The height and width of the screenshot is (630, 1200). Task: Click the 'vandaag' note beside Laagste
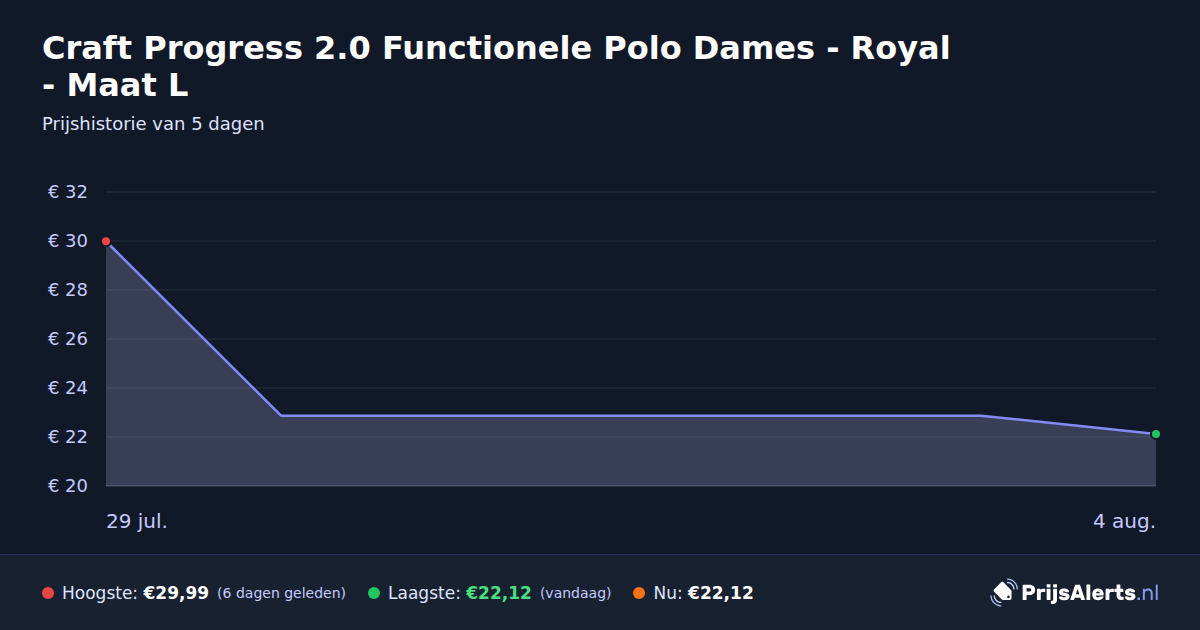click(x=575, y=593)
